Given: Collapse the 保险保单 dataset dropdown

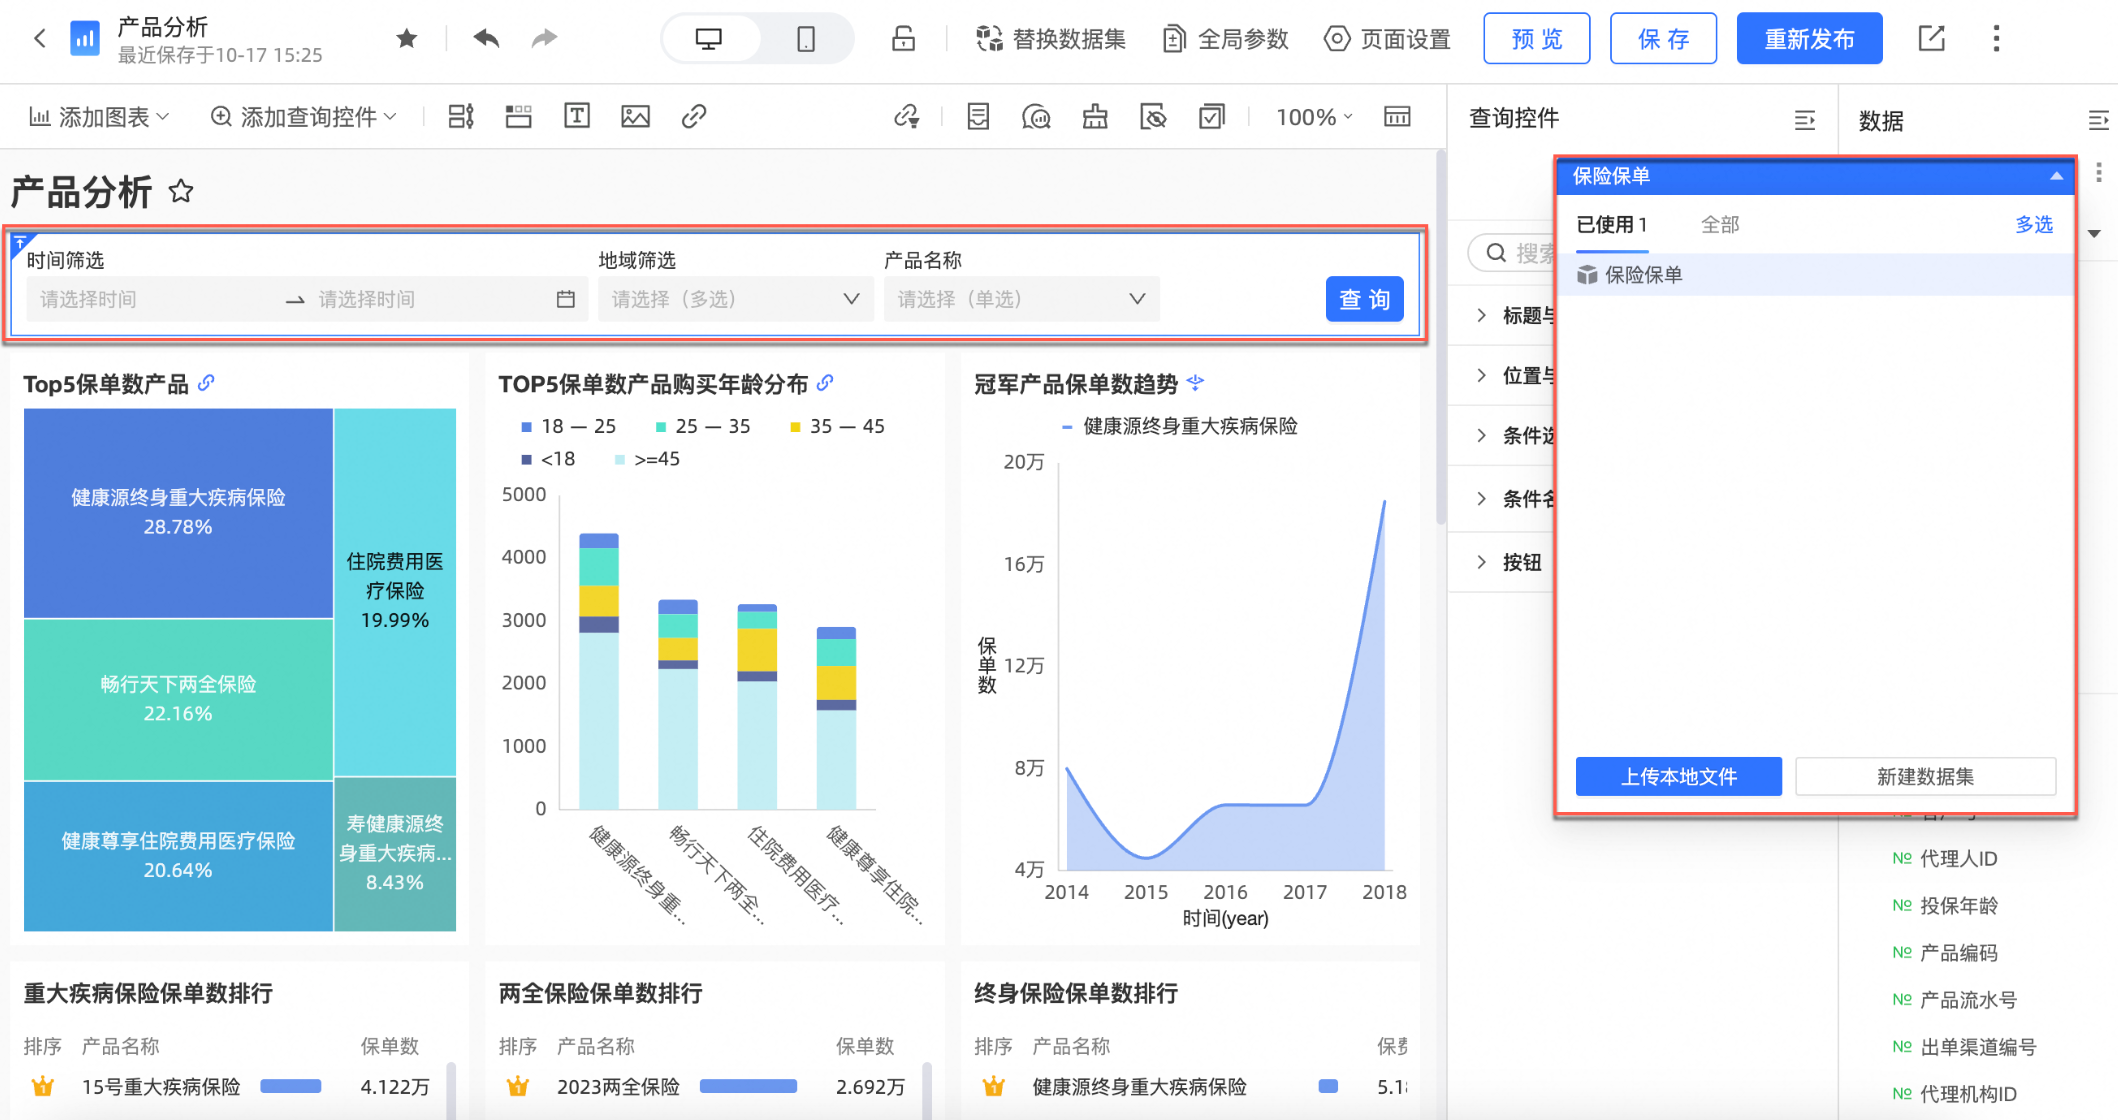Looking at the screenshot, I should coord(2056,176).
